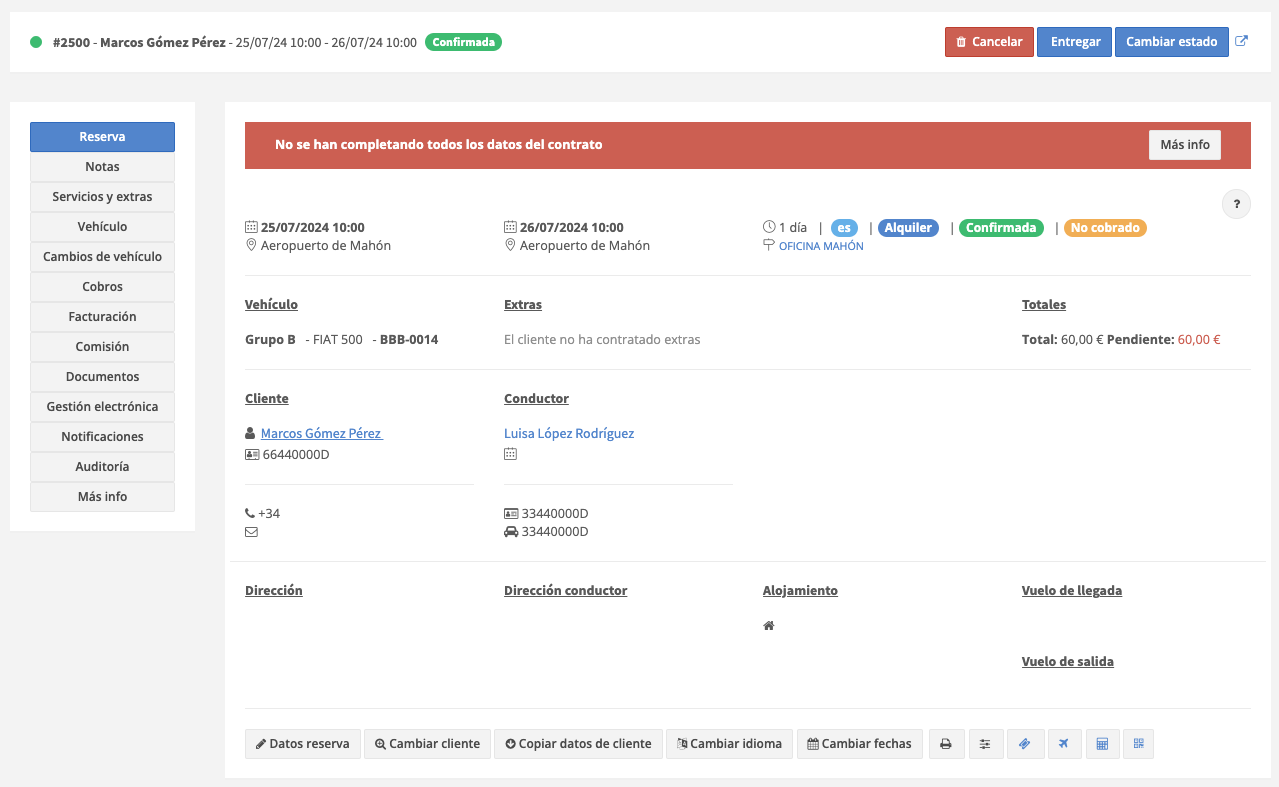Click the green status dot next to #2500

36,42
